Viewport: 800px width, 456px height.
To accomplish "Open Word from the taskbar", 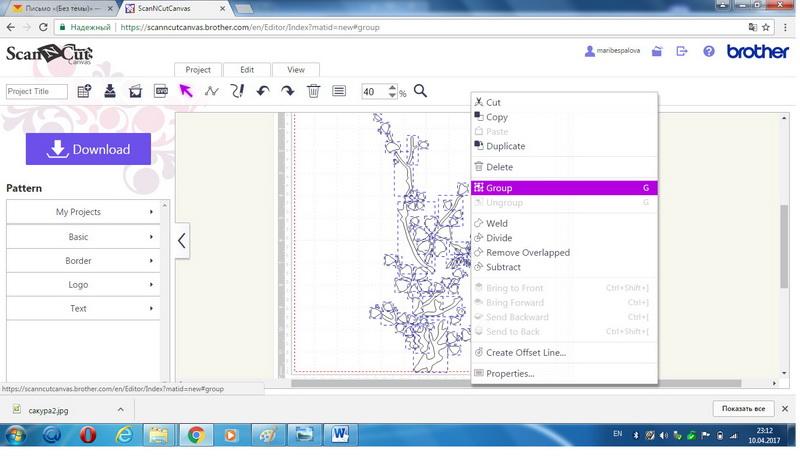I will [340, 435].
